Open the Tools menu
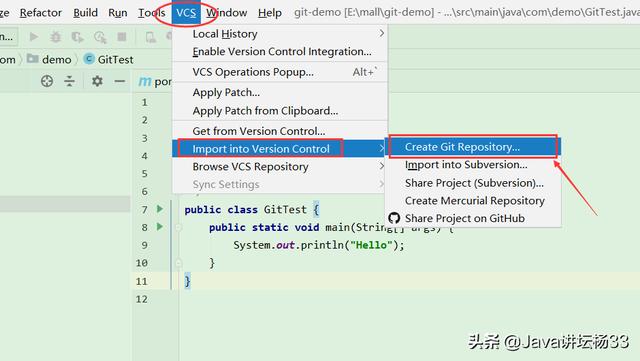Viewport: 640px width, 361px height. [x=151, y=13]
